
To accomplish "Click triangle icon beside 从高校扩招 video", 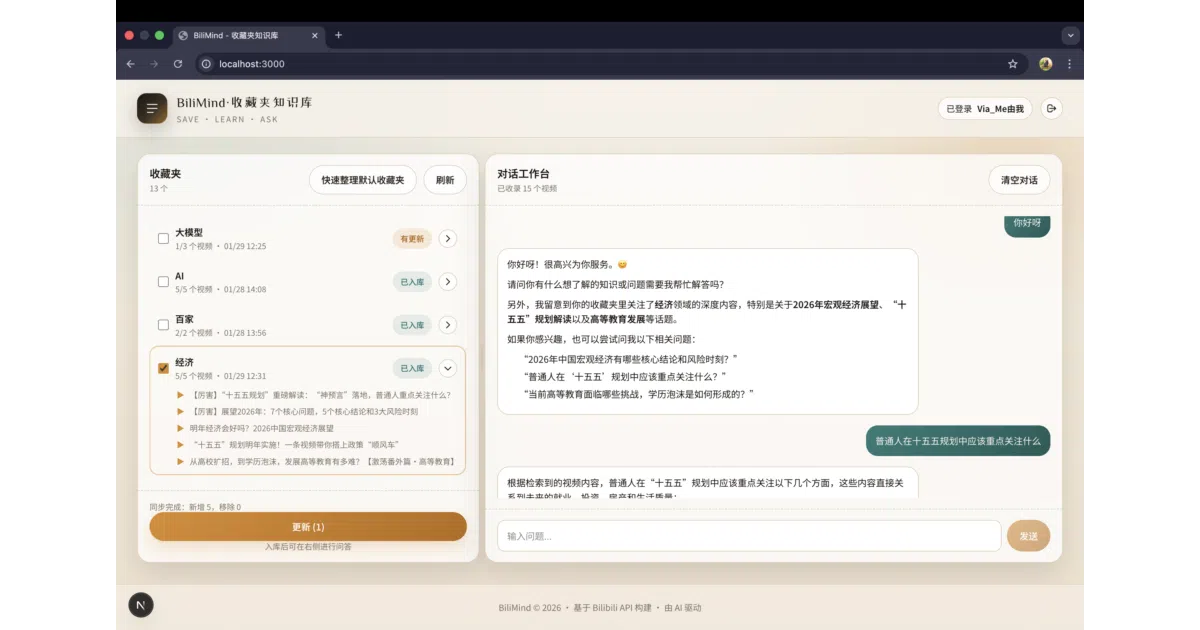I will [181, 462].
